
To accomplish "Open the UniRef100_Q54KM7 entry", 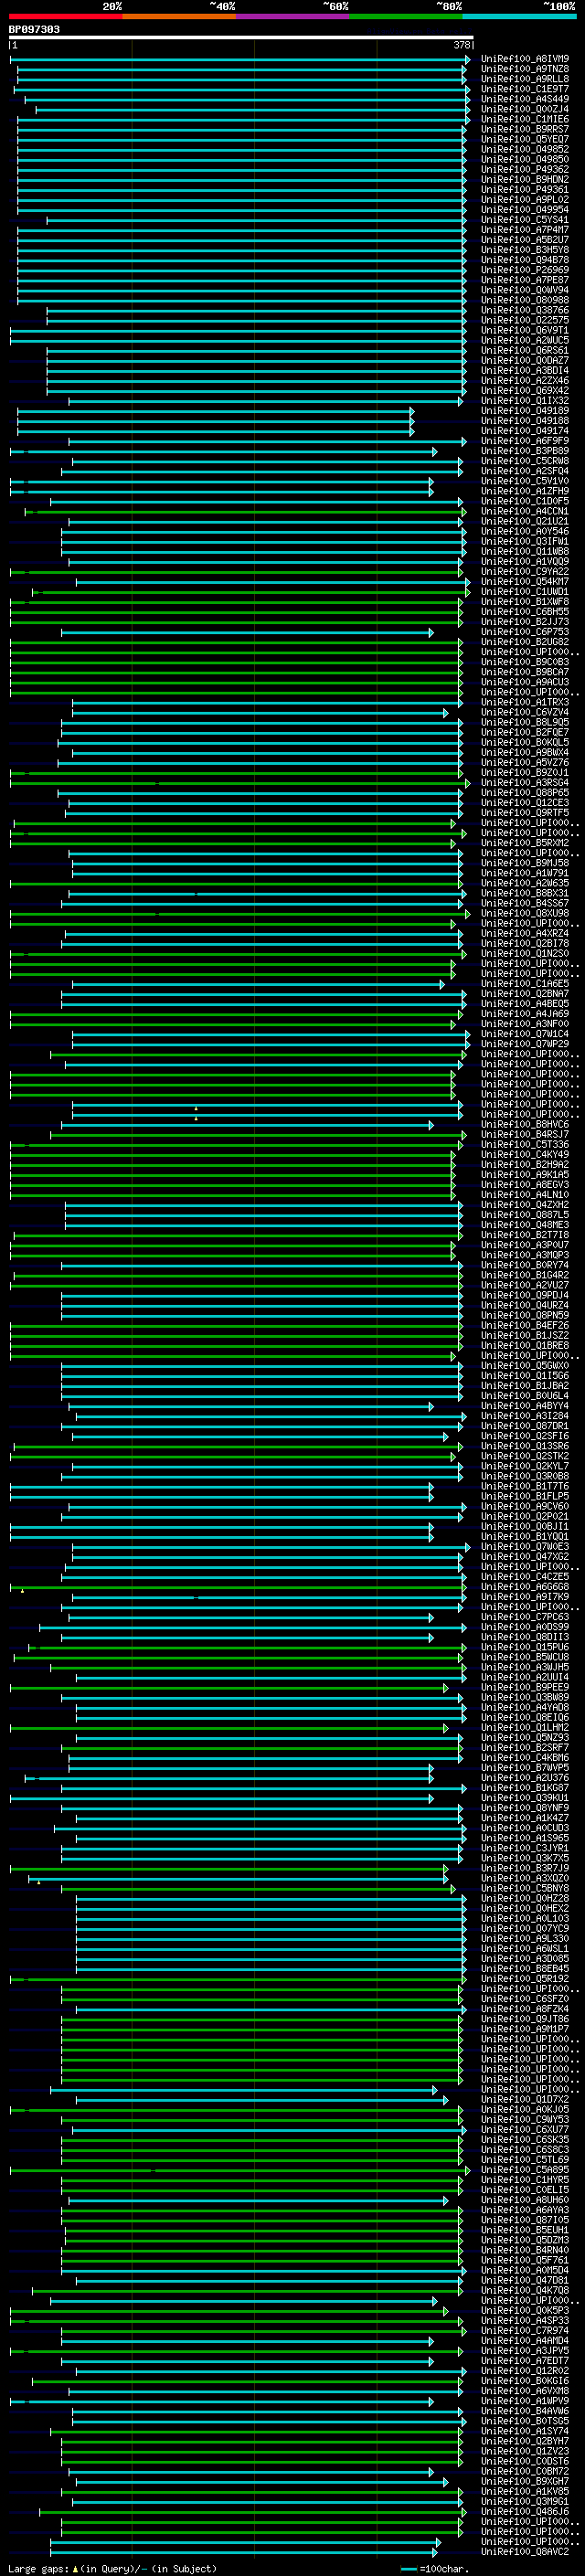I will pos(525,582).
